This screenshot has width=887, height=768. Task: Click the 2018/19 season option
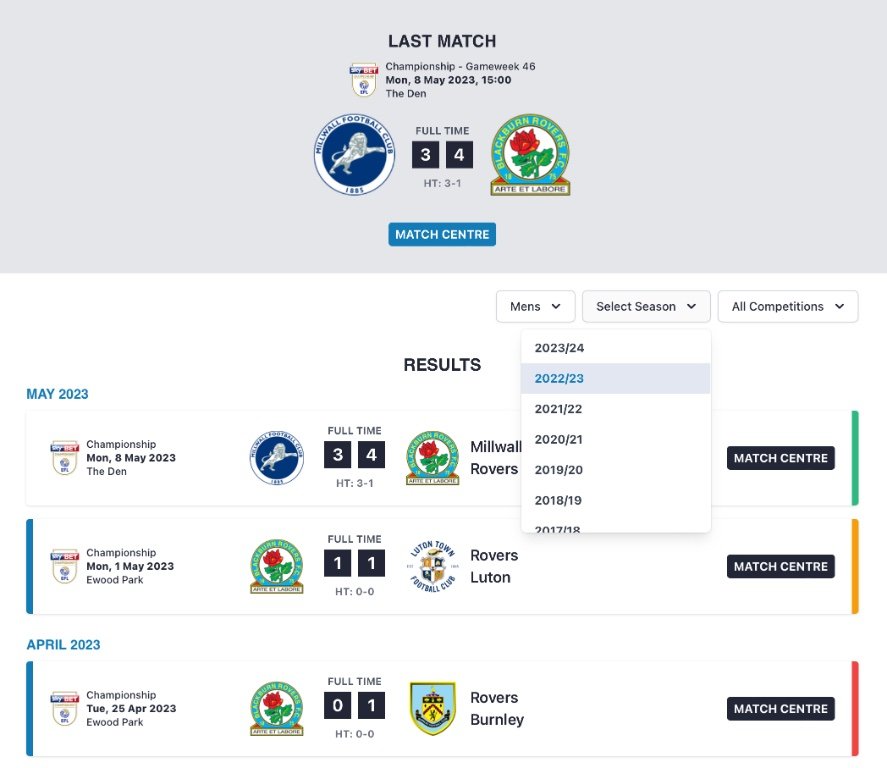559,500
